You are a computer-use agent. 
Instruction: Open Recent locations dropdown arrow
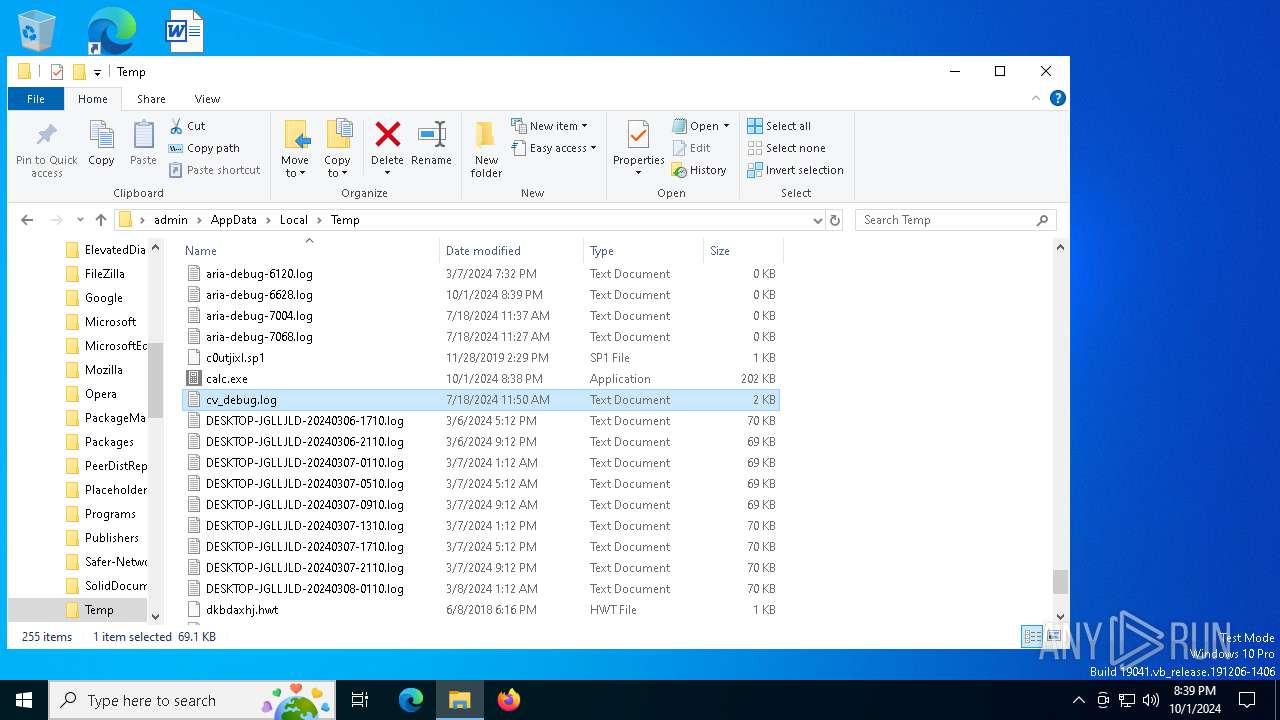(x=81, y=220)
